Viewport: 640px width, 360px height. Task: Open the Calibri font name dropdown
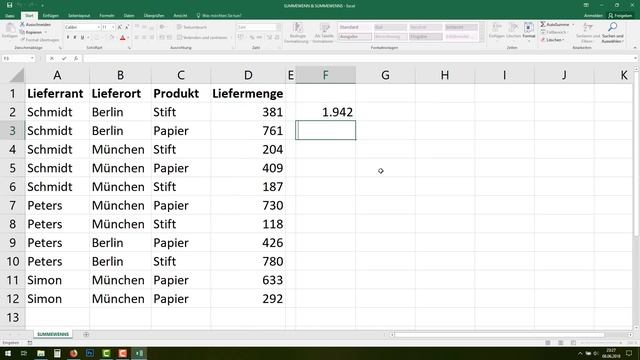point(99,27)
